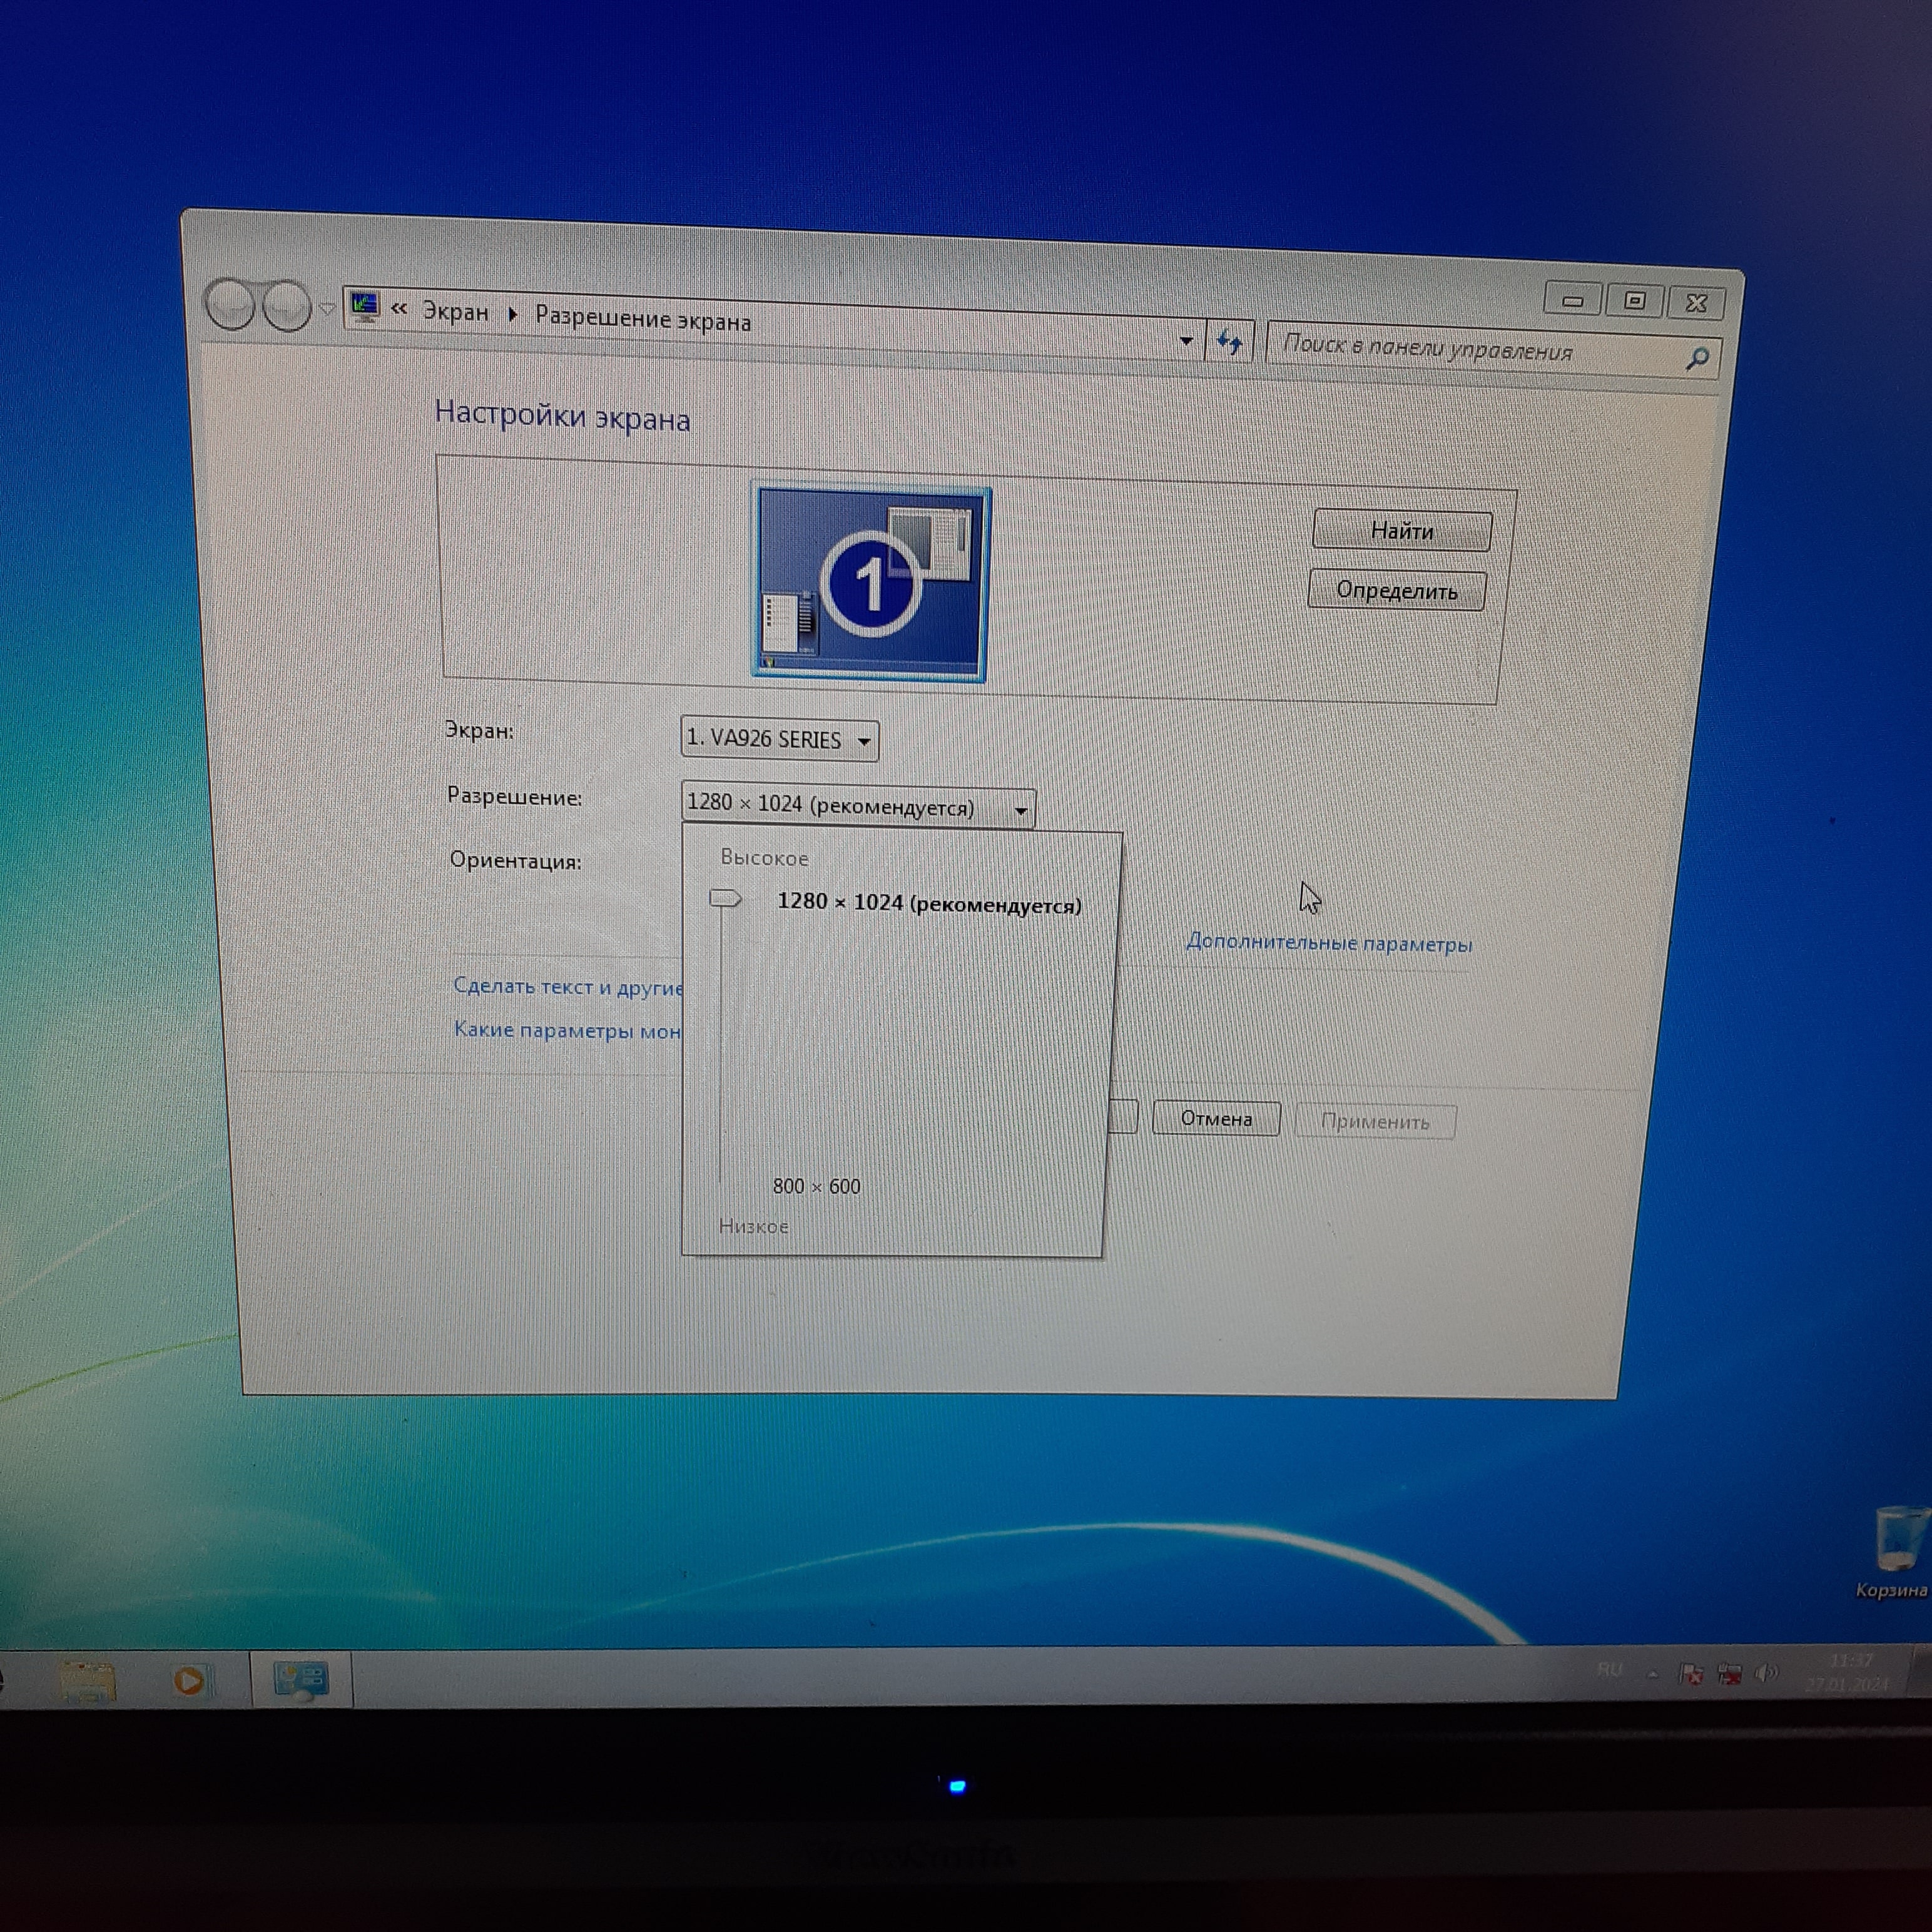Collapse the Разрешение resolution dropdown

click(x=1020, y=809)
